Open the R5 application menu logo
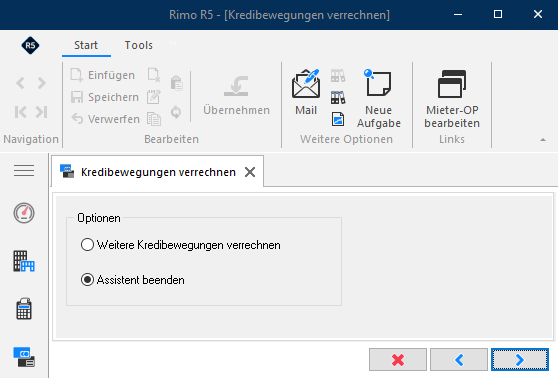The image size is (558, 378). point(30,45)
